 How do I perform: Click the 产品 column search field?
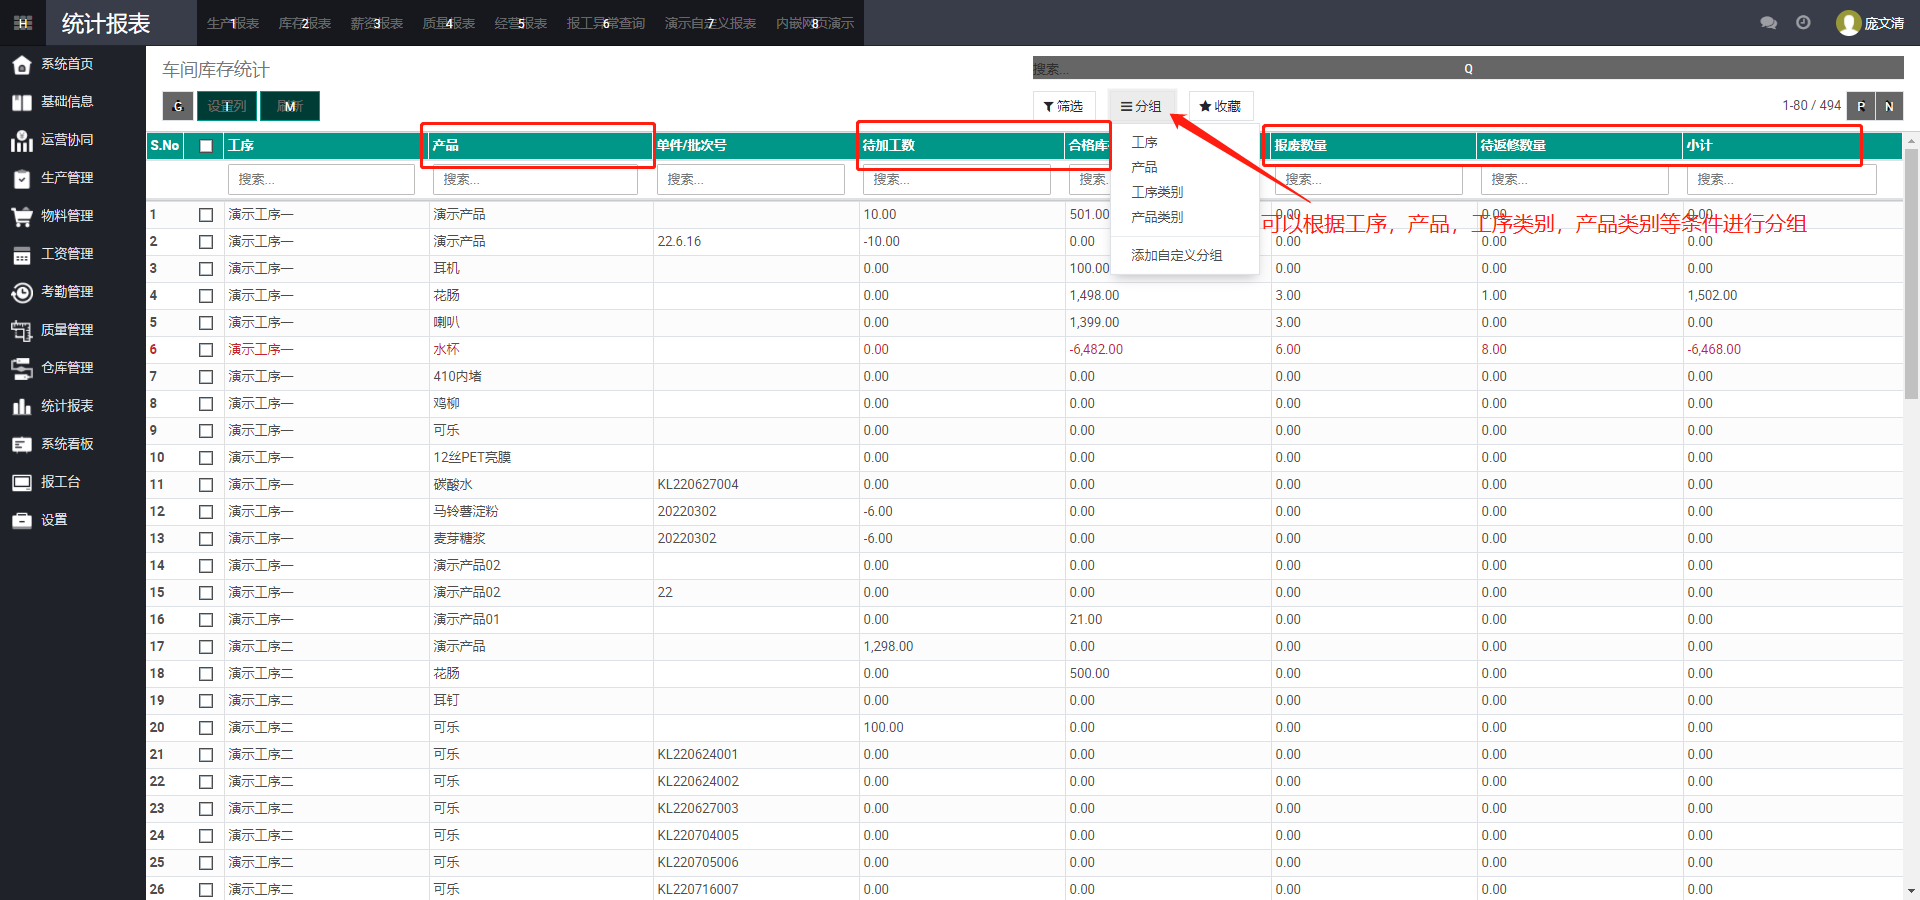[535, 180]
